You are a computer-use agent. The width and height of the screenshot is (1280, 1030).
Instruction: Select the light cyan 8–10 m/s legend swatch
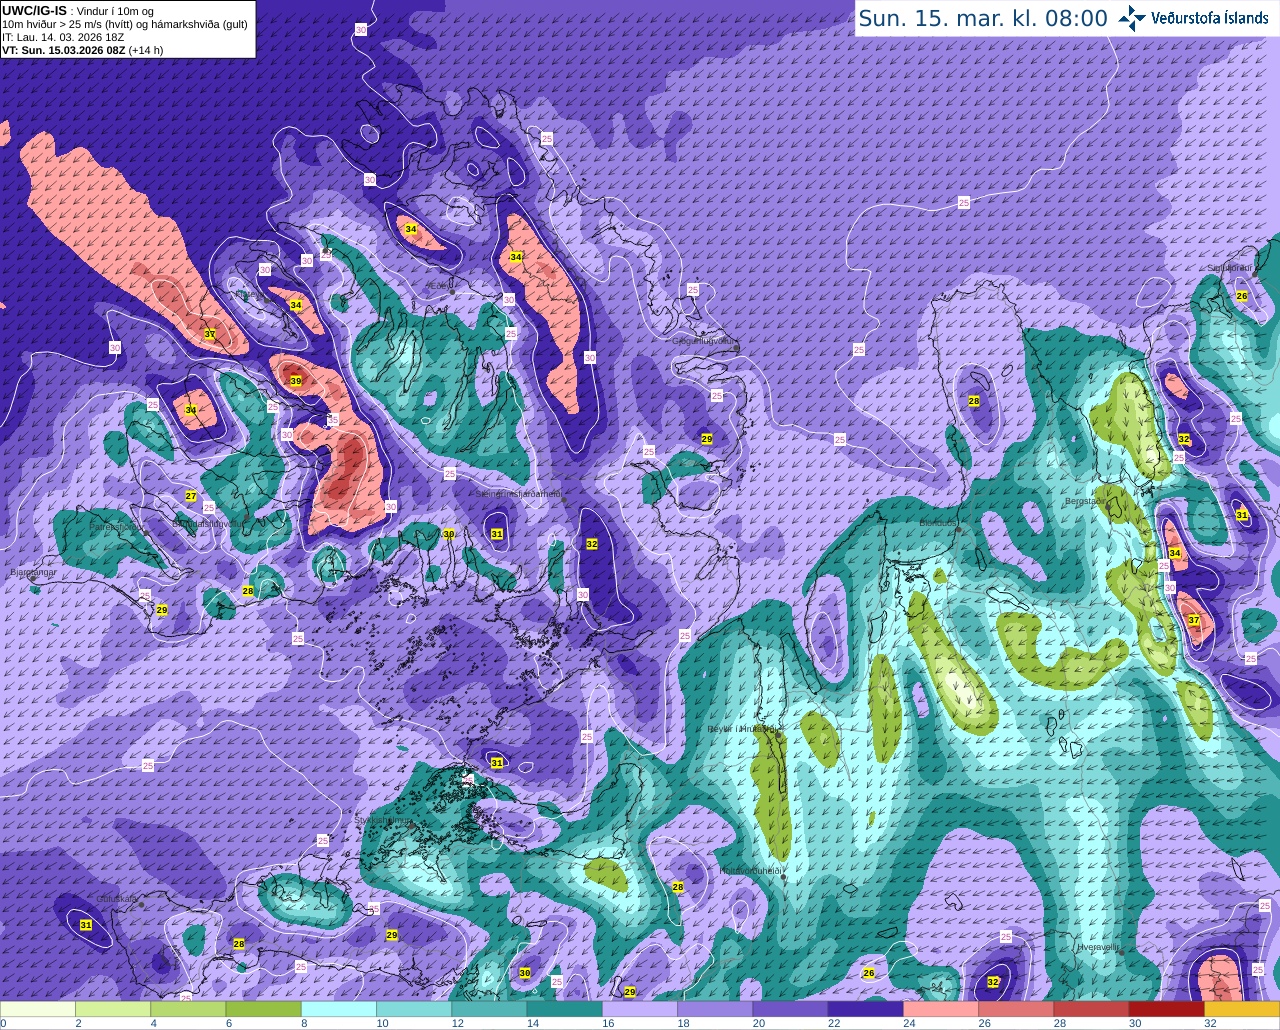tap(339, 1009)
